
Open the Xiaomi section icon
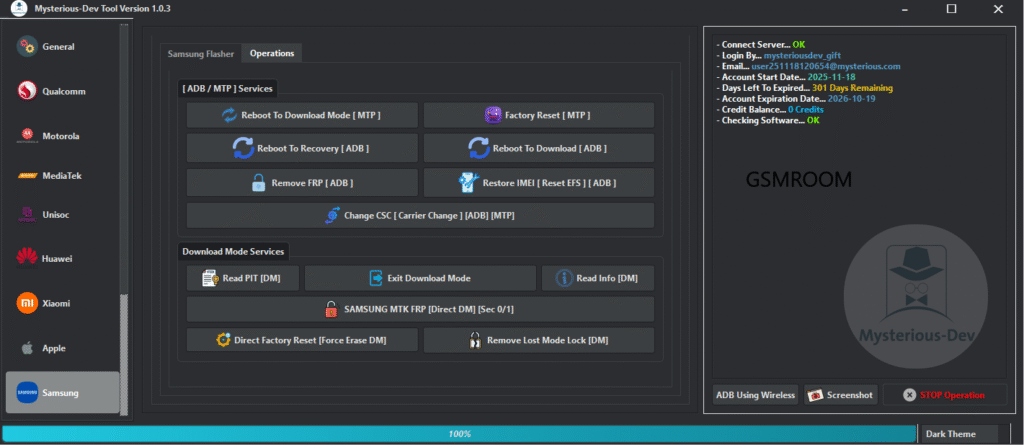(x=27, y=302)
